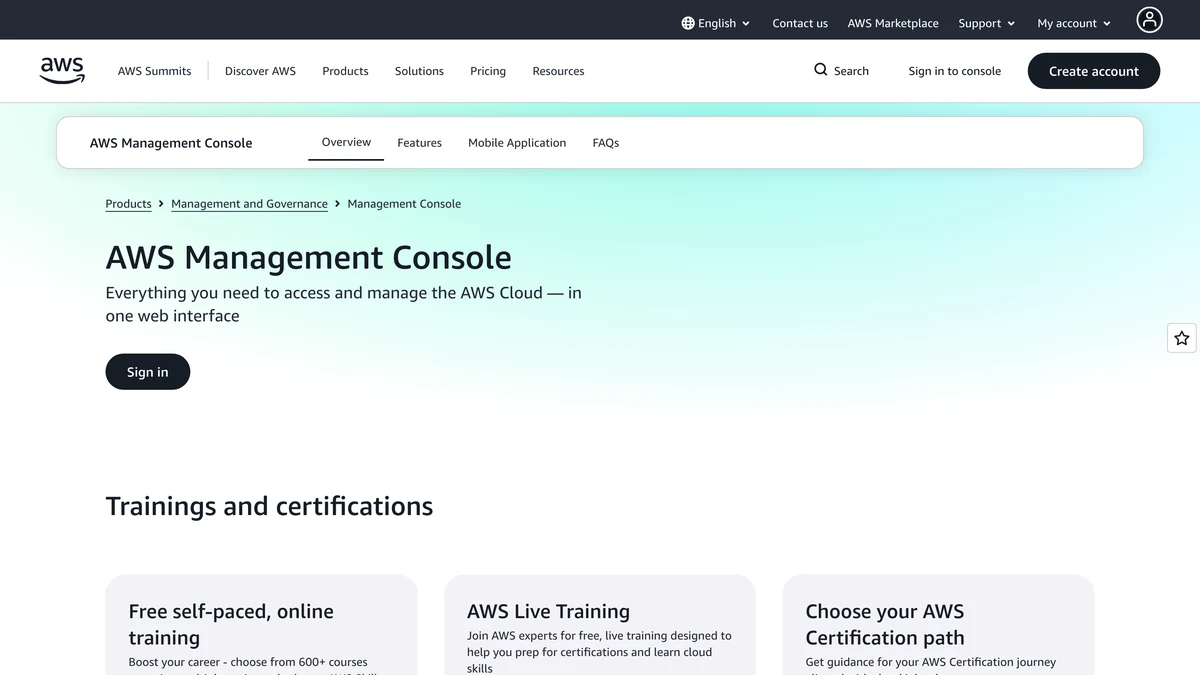The width and height of the screenshot is (1200, 675).
Task: Open the user profile avatar icon
Action: click(x=1149, y=19)
